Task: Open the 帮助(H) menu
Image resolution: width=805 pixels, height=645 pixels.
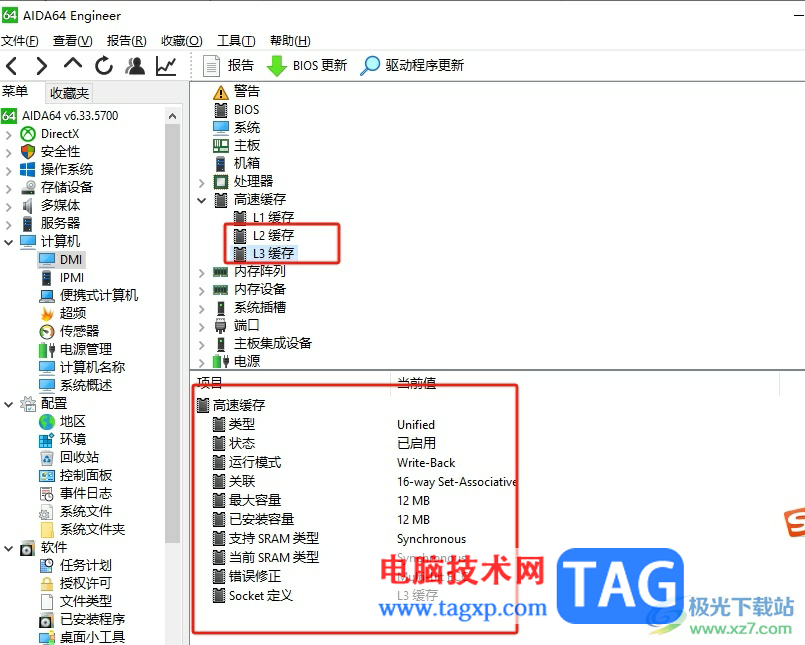Action: [290, 41]
